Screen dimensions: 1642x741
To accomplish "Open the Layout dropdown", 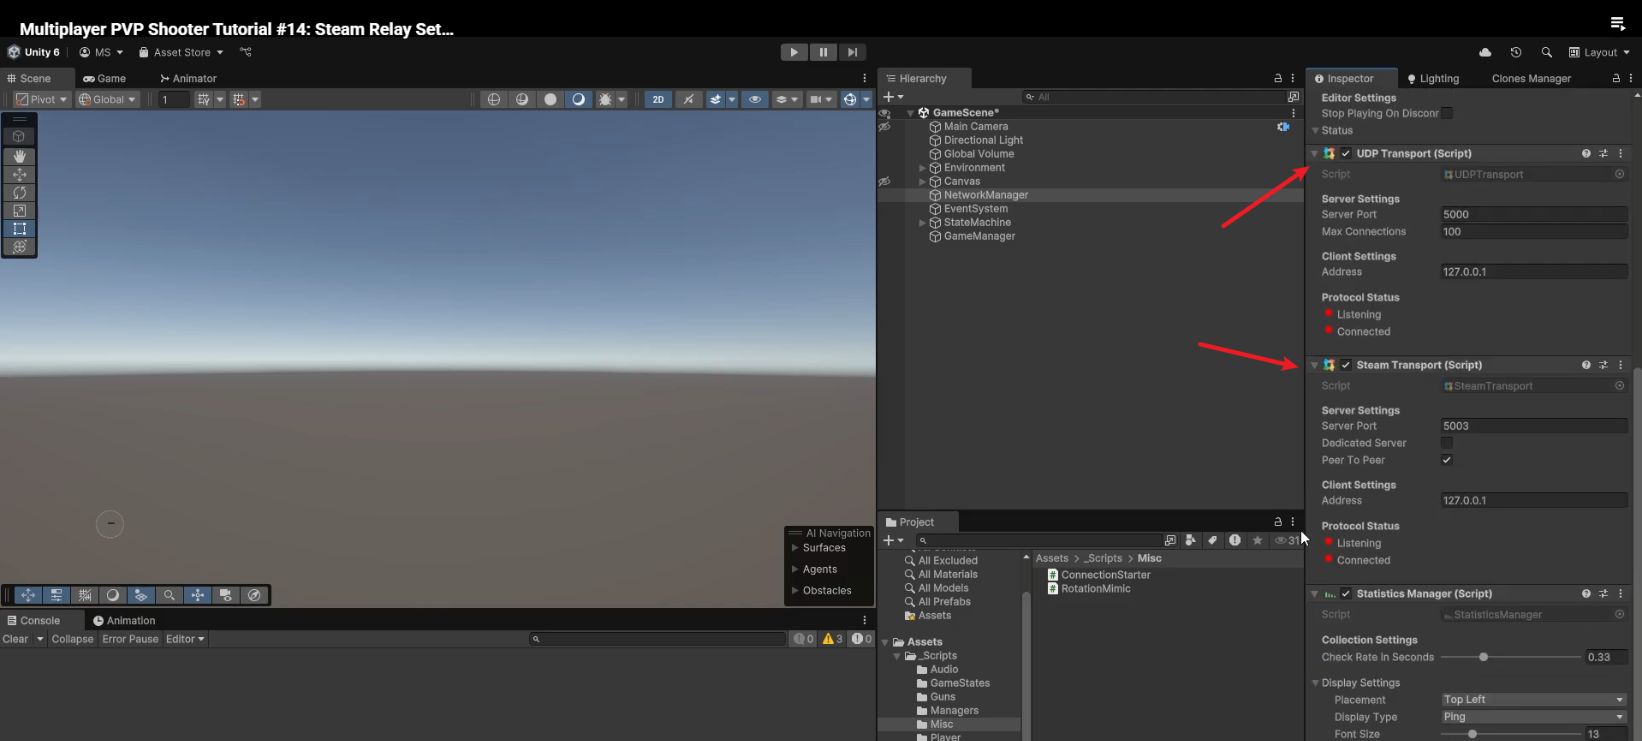I will (x=1599, y=52).
